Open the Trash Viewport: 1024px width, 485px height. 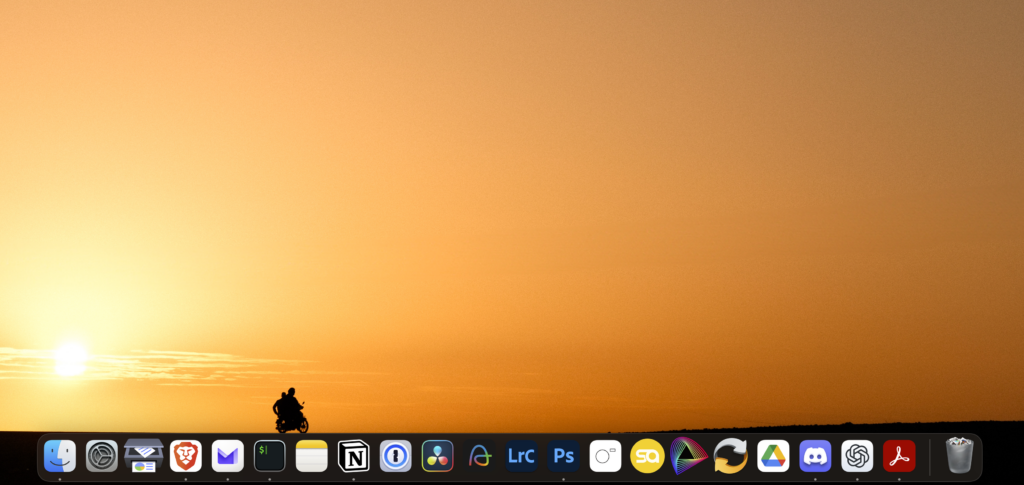pos(959,456)
